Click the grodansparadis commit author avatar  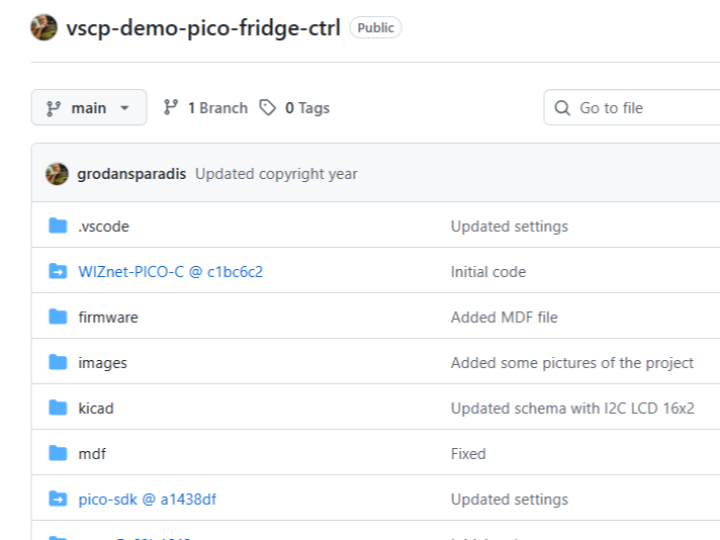pos(57,174)
